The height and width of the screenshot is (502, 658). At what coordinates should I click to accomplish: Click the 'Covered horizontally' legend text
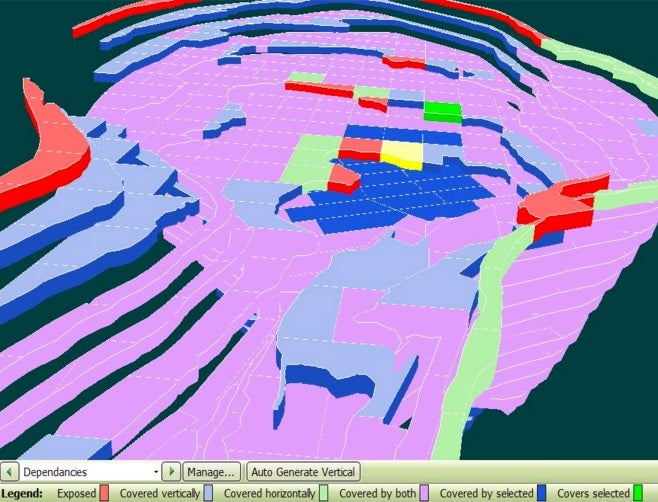tap(269, 494)
